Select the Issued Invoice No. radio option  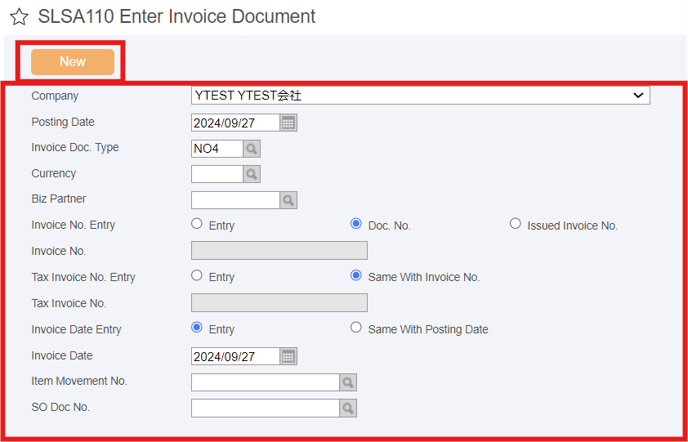pos(515,224)
